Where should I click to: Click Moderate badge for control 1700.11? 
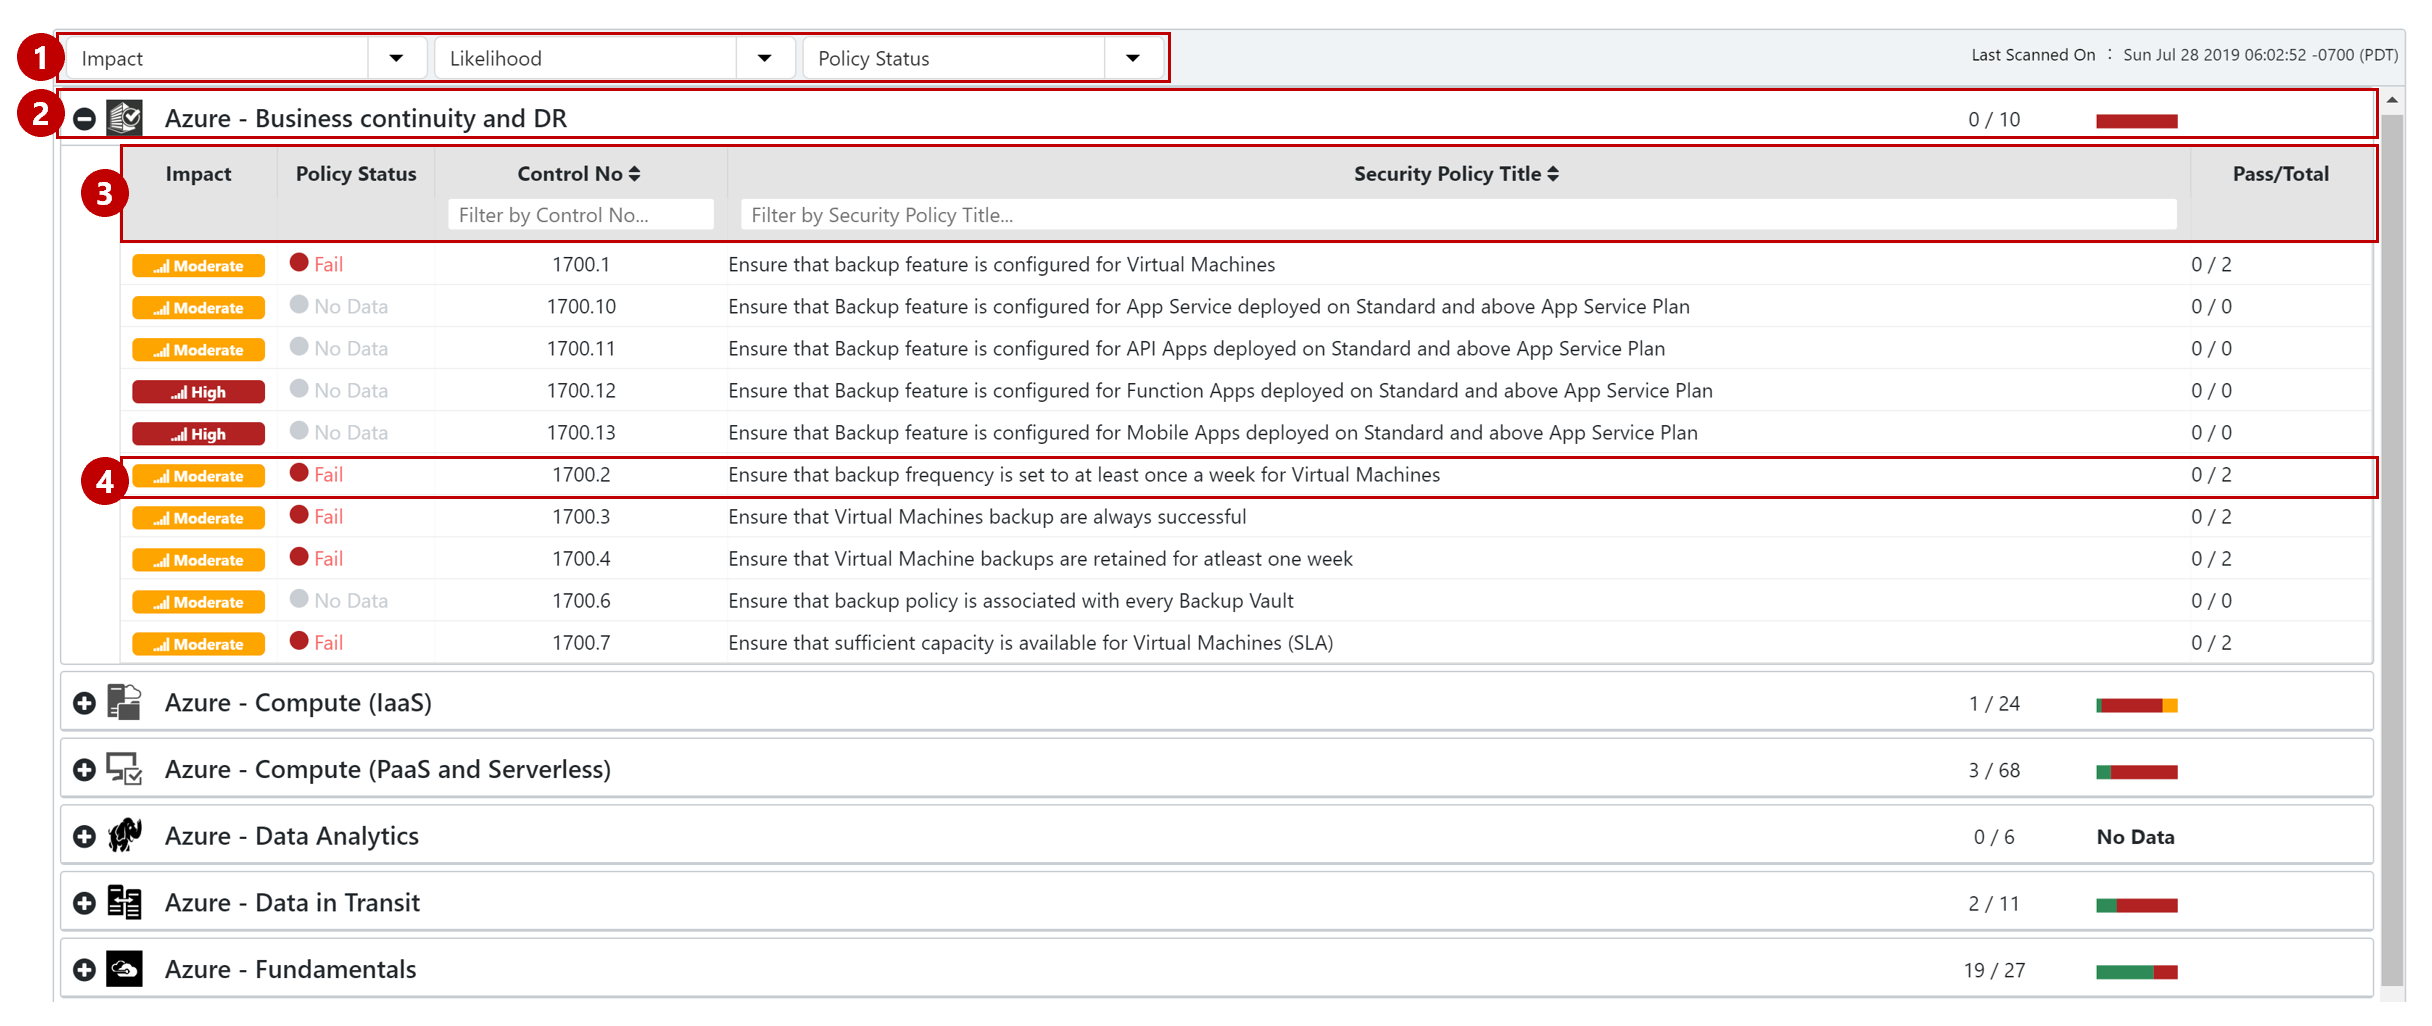click(198, 350)
